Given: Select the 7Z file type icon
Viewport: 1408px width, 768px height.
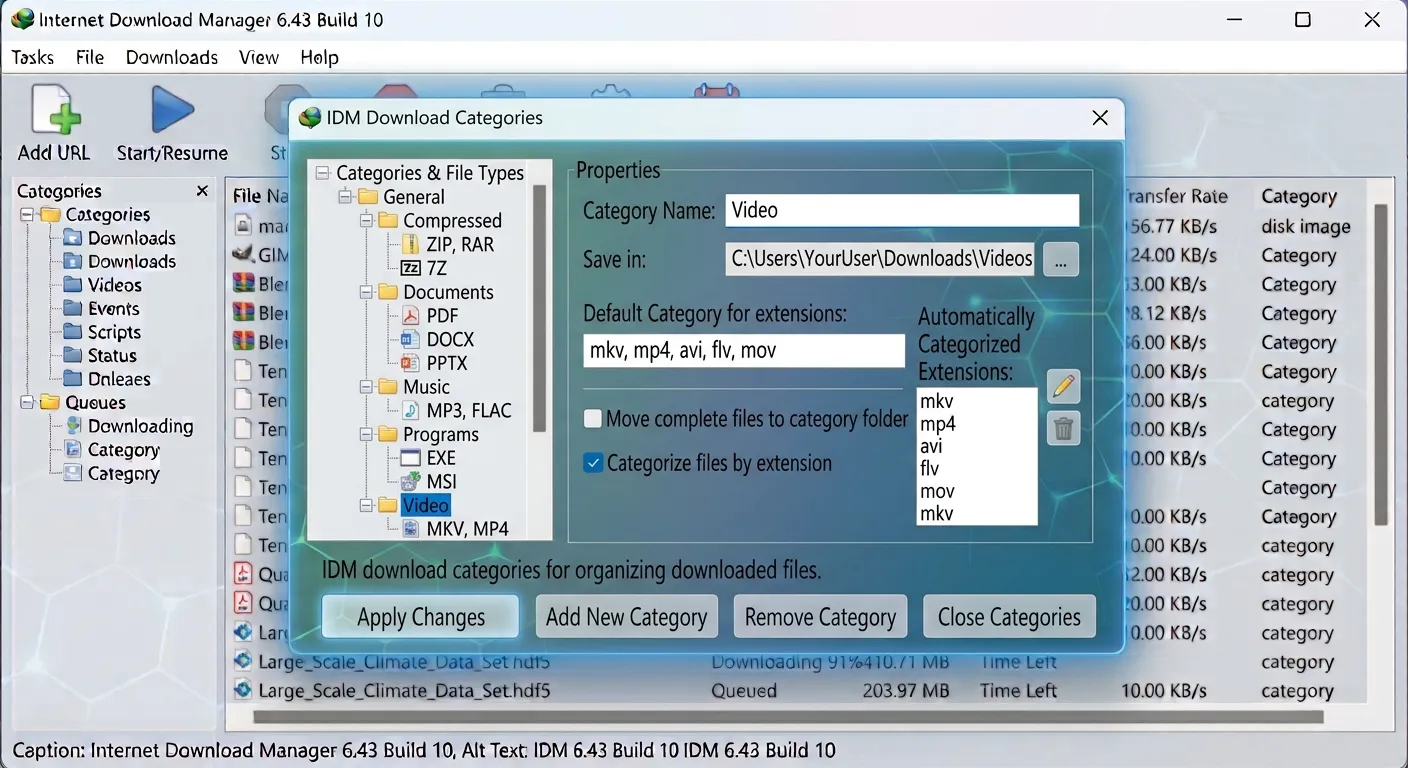Looking at the screenshot, I should click(411, 268).
